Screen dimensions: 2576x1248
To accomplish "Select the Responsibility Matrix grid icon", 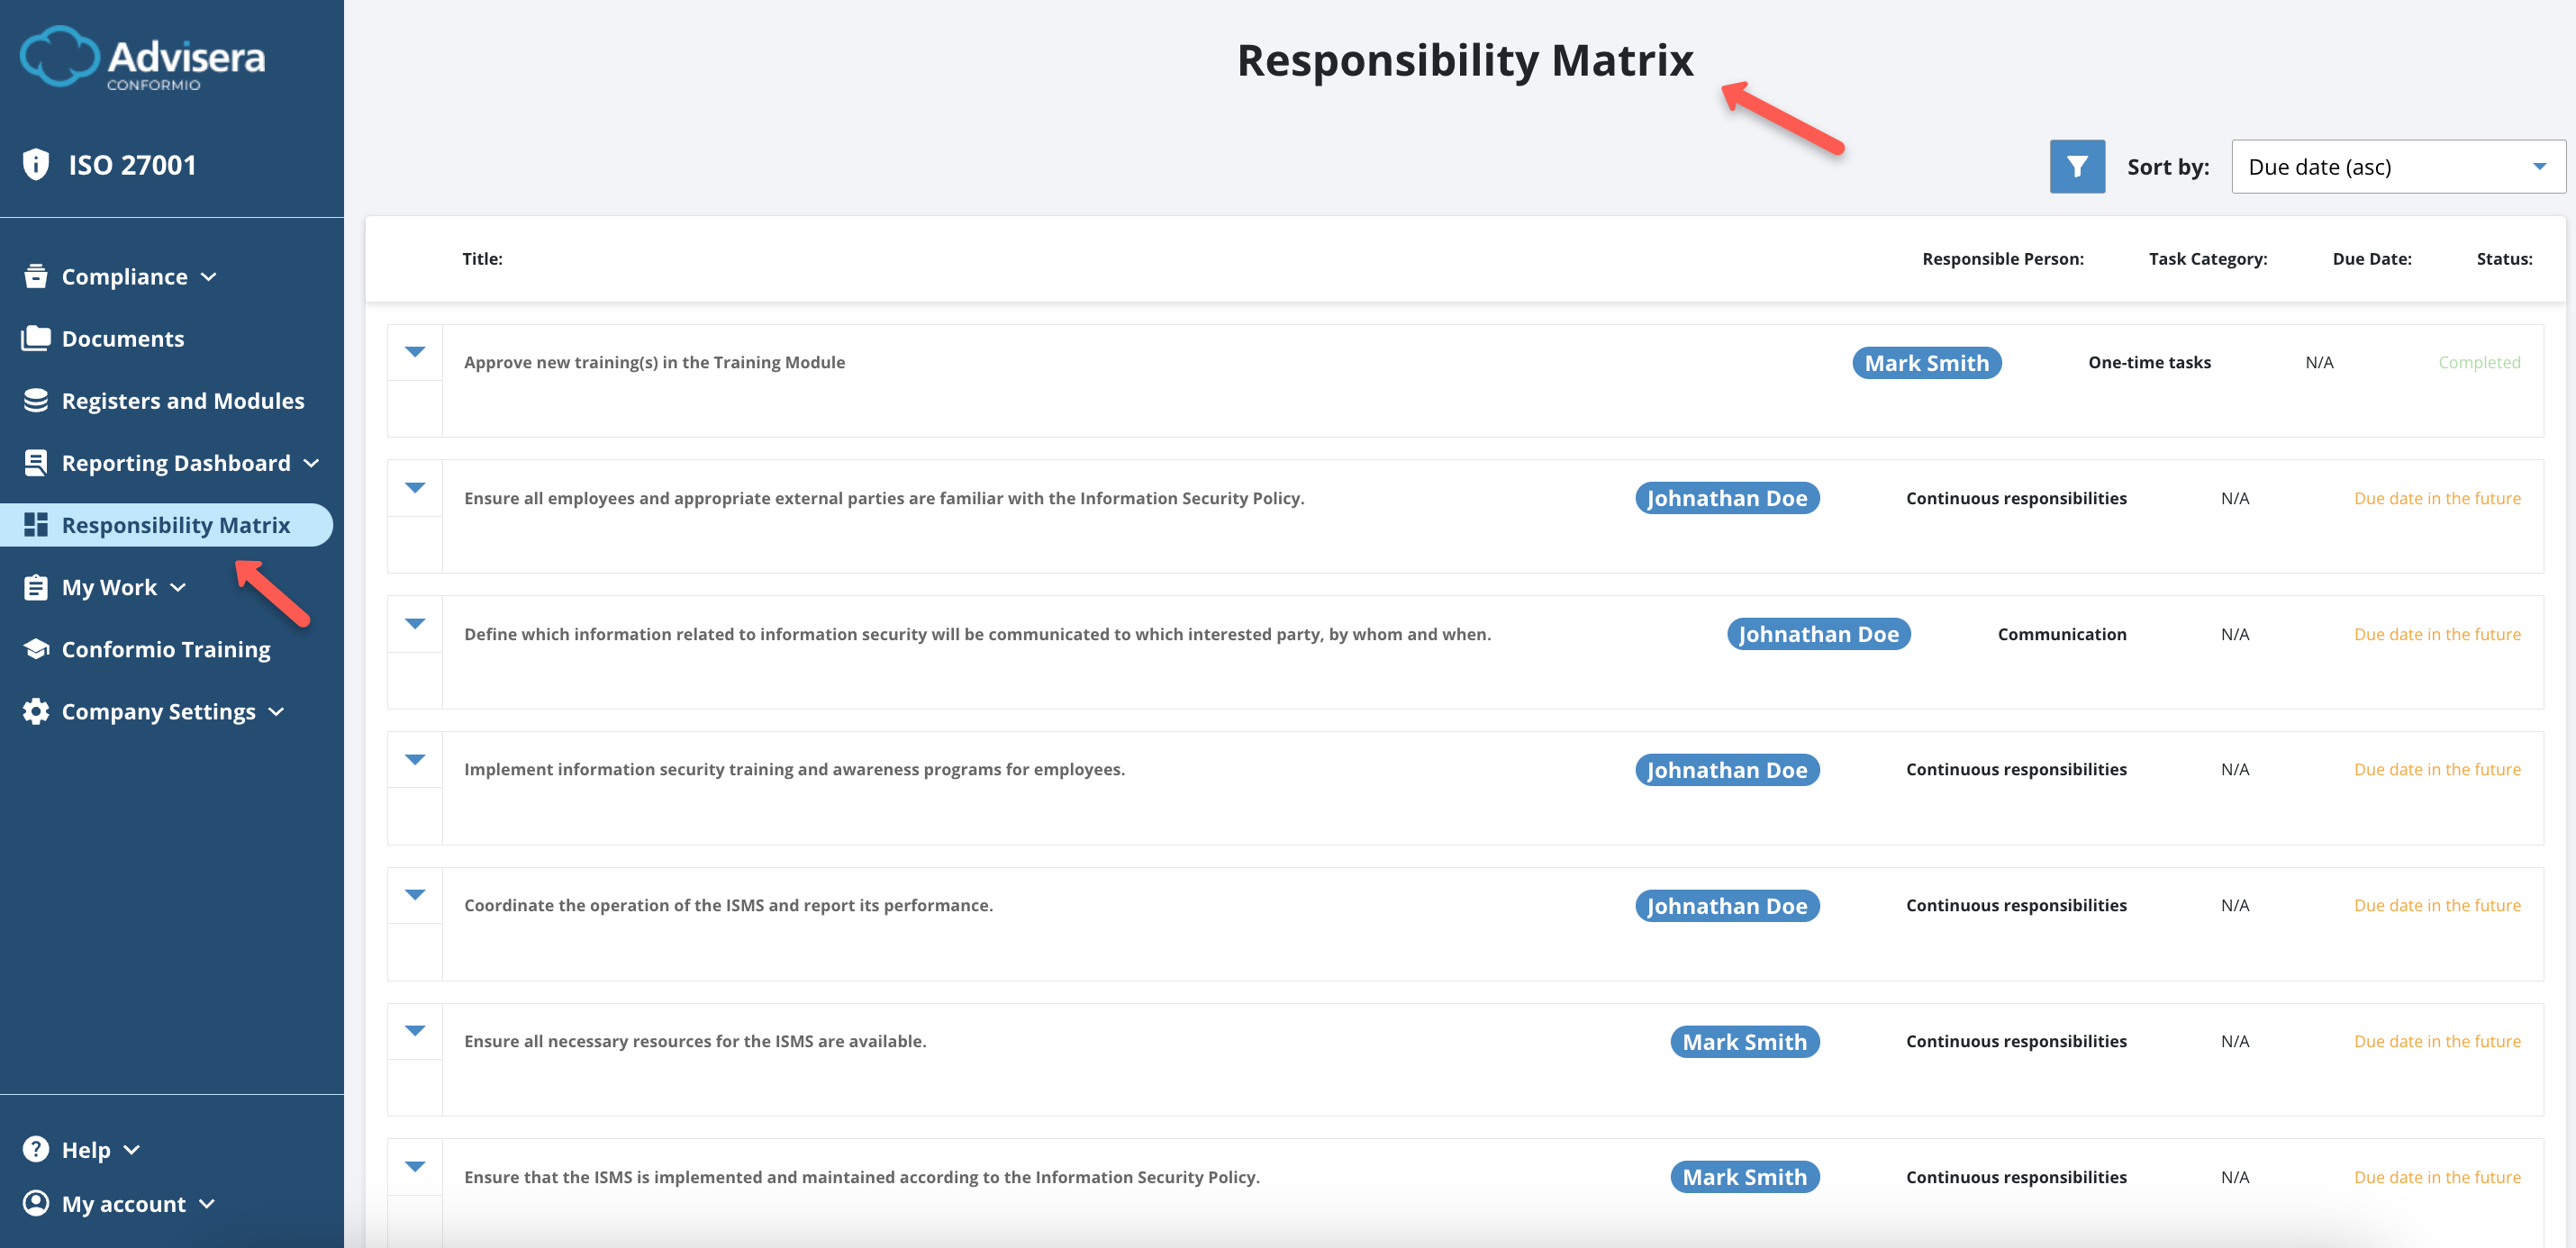I will (35, 524).
